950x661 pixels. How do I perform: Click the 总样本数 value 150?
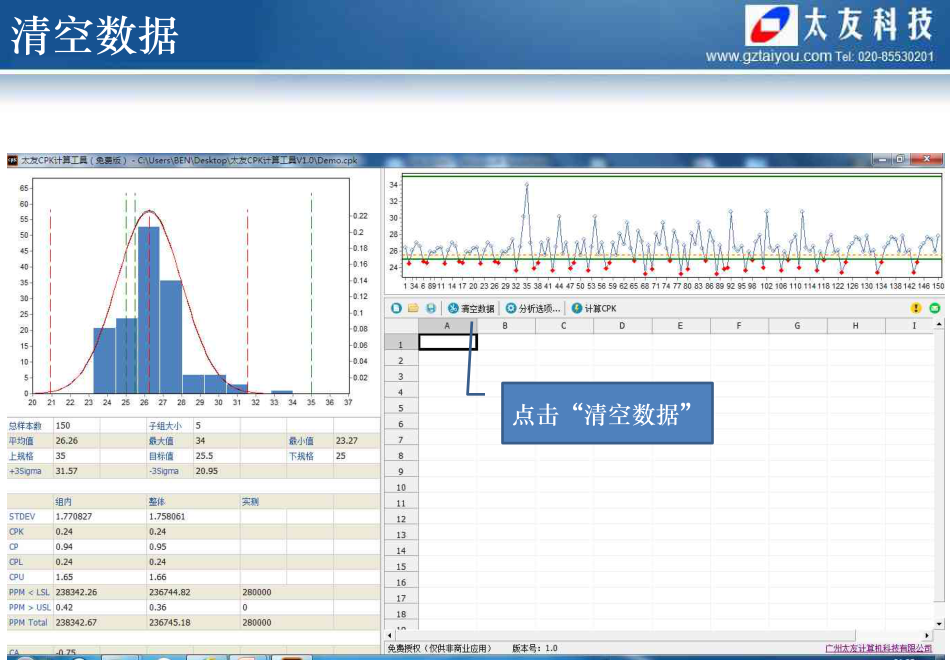click(63, 425)
